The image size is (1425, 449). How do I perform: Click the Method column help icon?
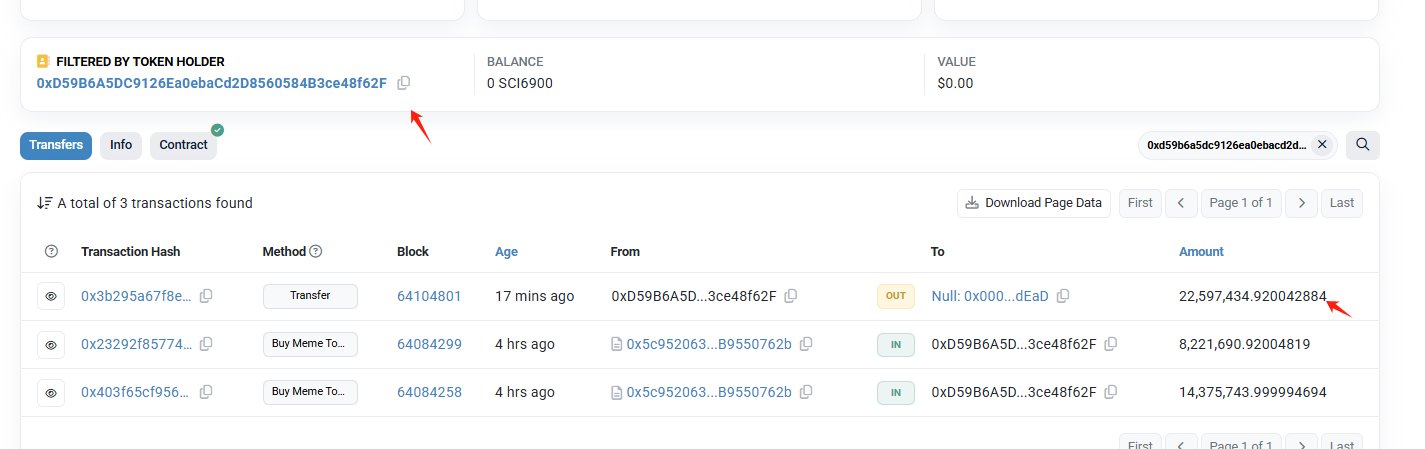click(x=316, y=252)
